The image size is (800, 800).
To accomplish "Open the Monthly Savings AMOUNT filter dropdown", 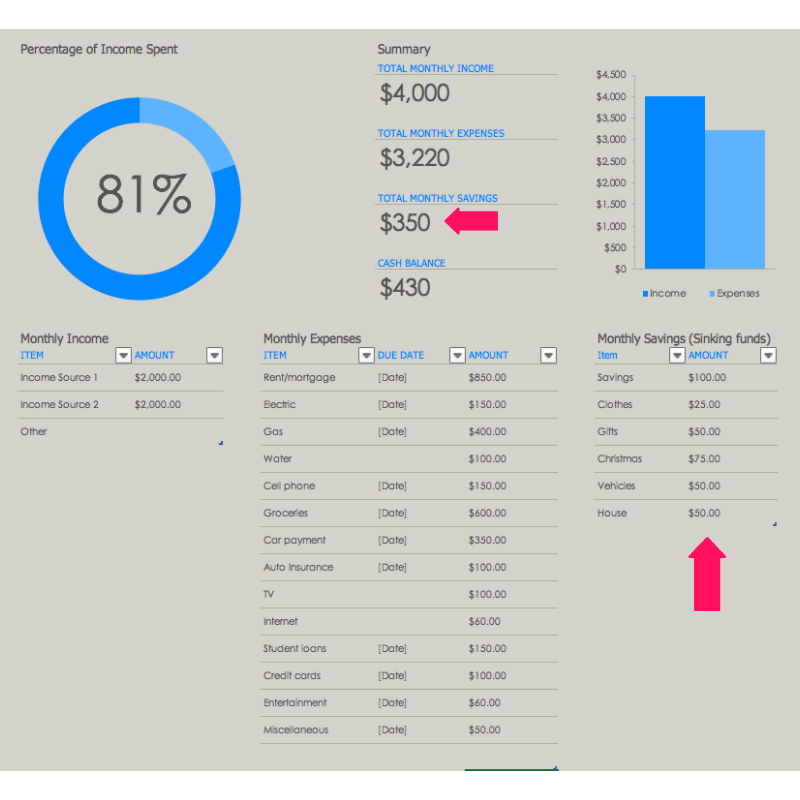I will tap(768, 355).
